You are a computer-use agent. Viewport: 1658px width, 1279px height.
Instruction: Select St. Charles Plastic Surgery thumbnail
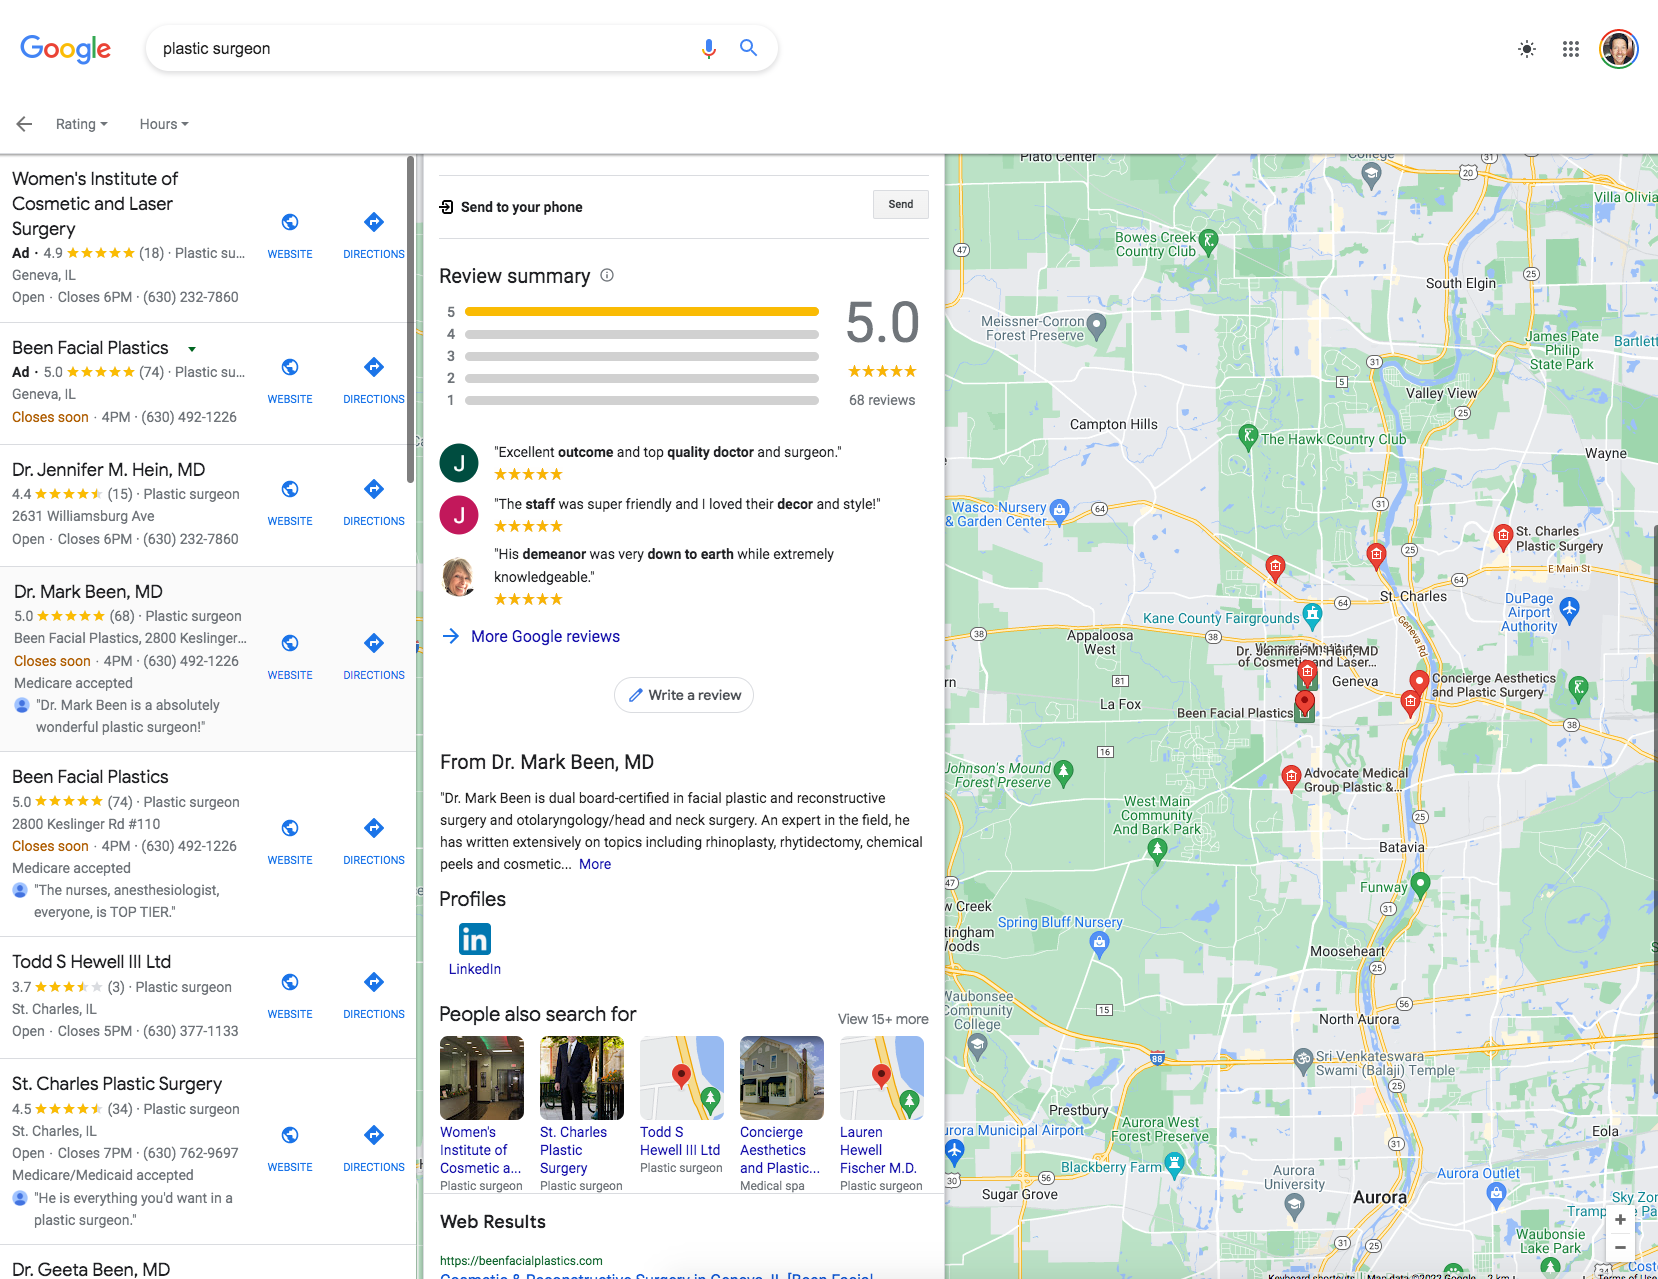pyautogui.click(x=582, y=1078)
